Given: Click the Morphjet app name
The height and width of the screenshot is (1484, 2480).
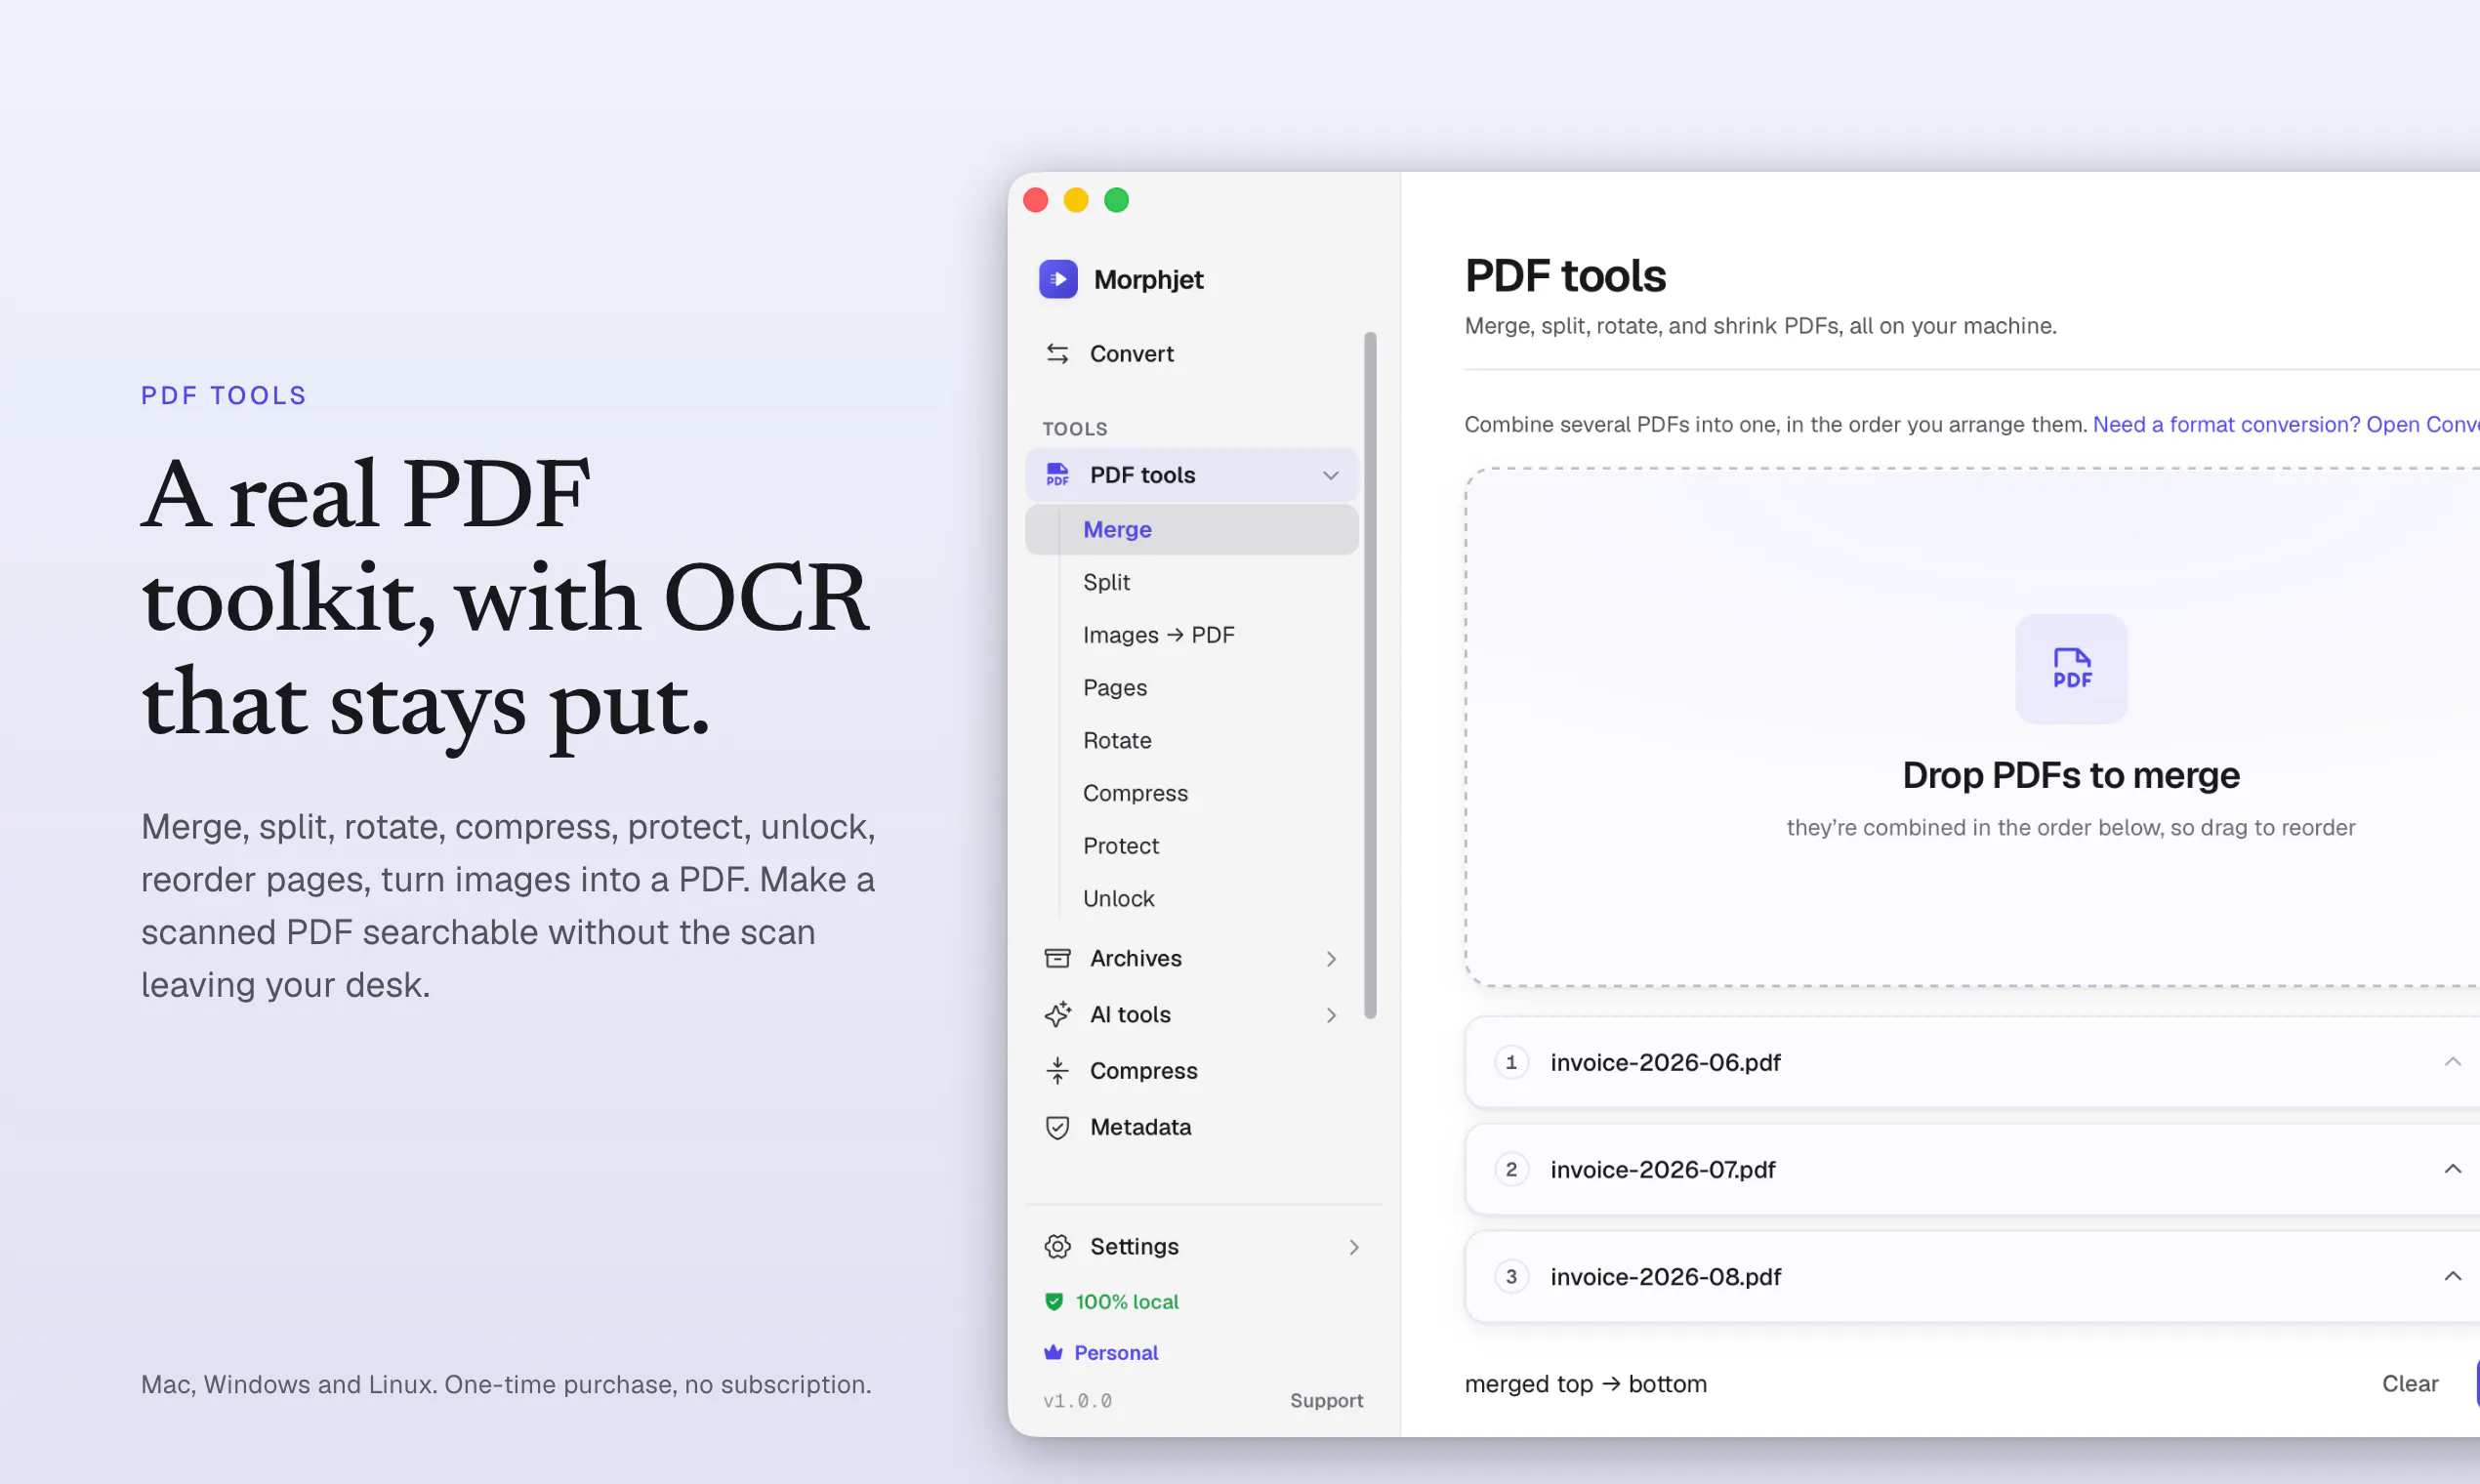Looking at the screenshot, I should coord(1148,279).
